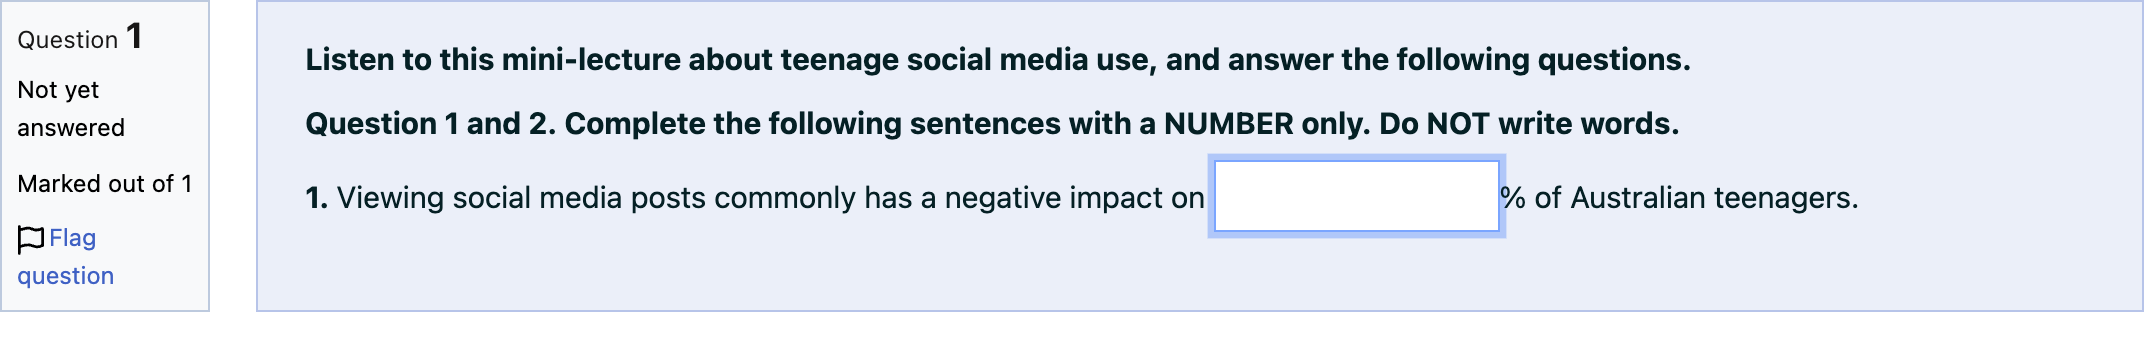Image resolution: width=2144 pixels, height=360 pixels.
Task: Click the Not yet answered status text
Action: coord(71,109)
